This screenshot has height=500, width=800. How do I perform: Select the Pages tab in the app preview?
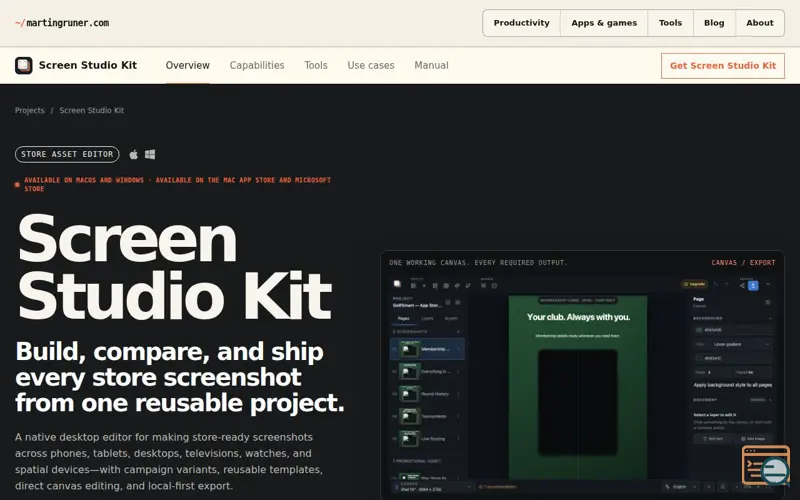click(x=404, y=318)
